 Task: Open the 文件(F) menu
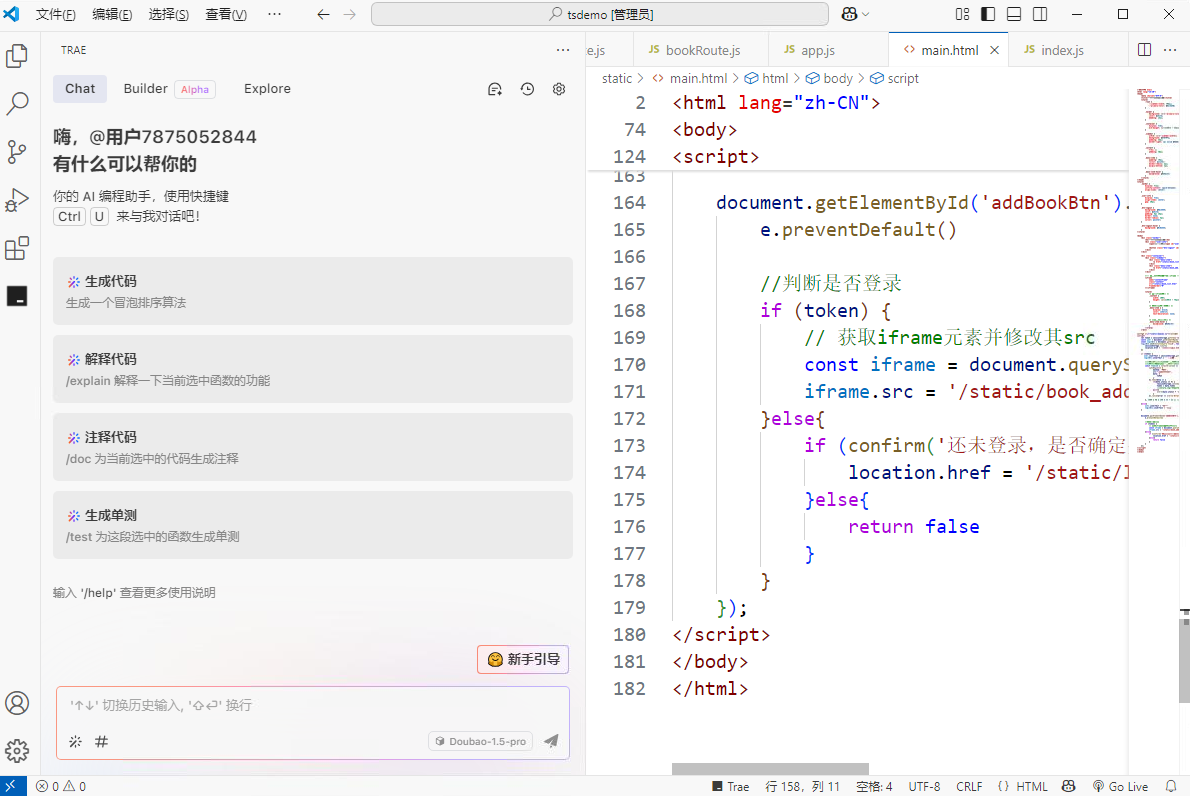pyautogui.click(x=55, y=14)
